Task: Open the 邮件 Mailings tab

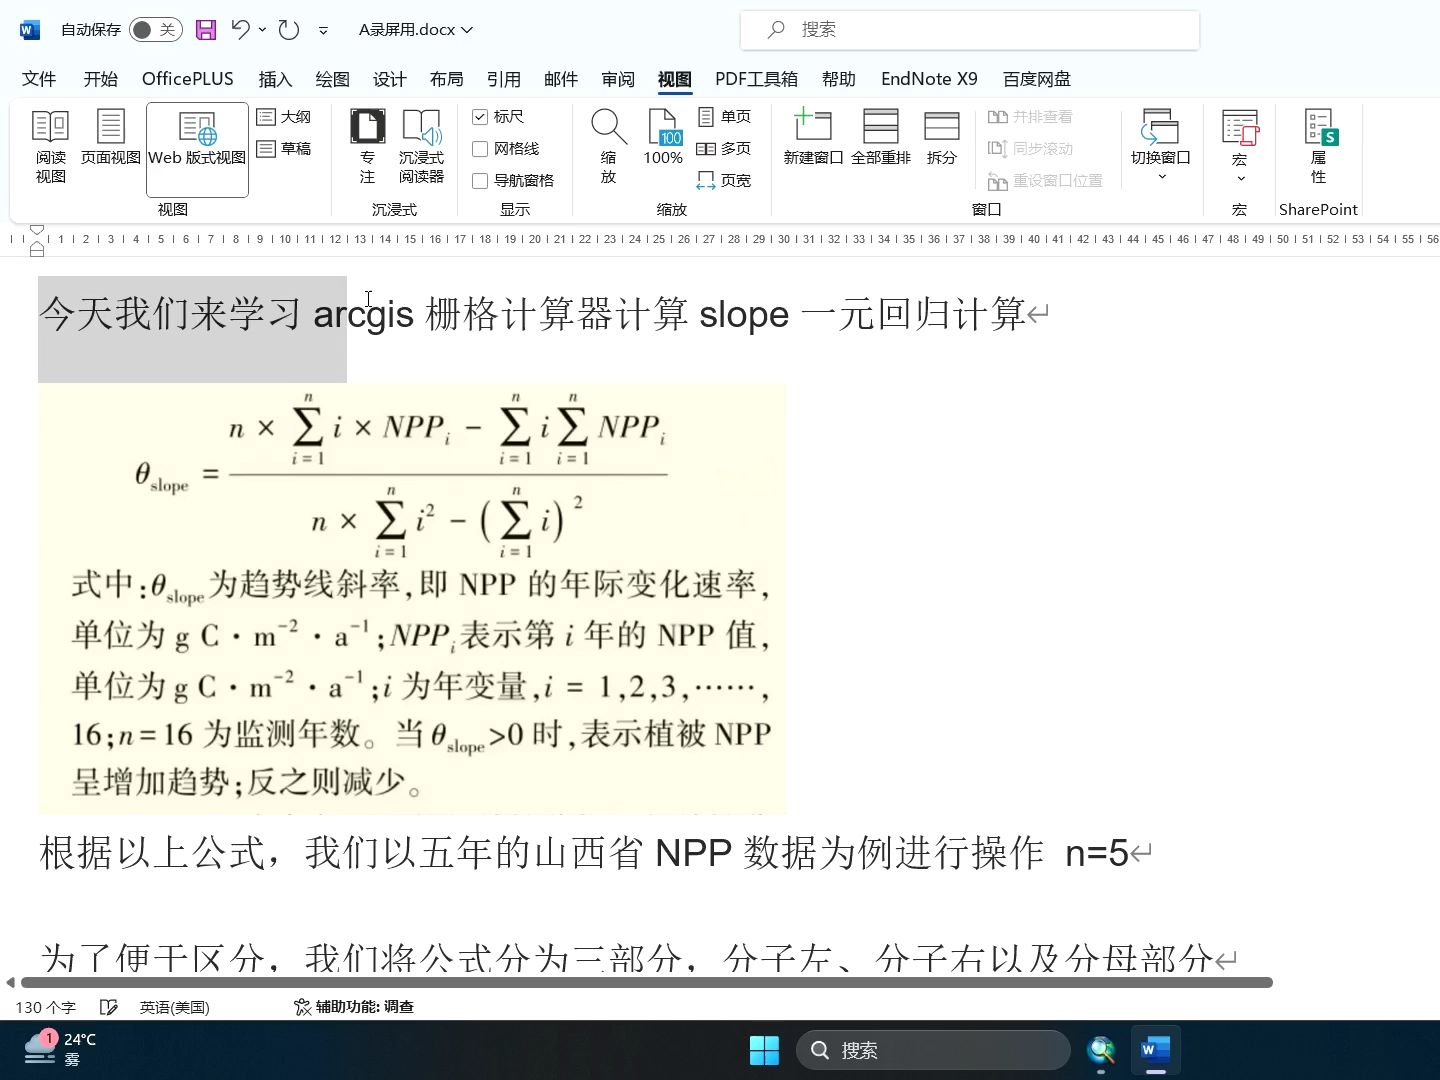Action: (x=561, y=79)
